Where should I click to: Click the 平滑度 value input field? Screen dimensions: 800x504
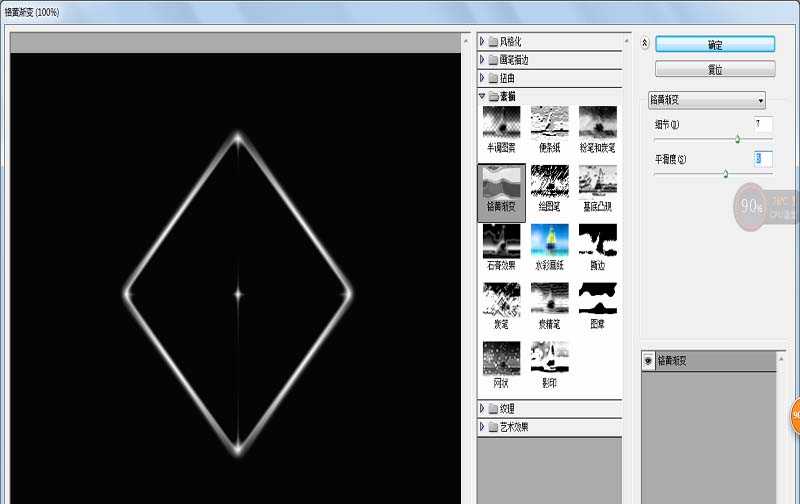click(763, 159)
